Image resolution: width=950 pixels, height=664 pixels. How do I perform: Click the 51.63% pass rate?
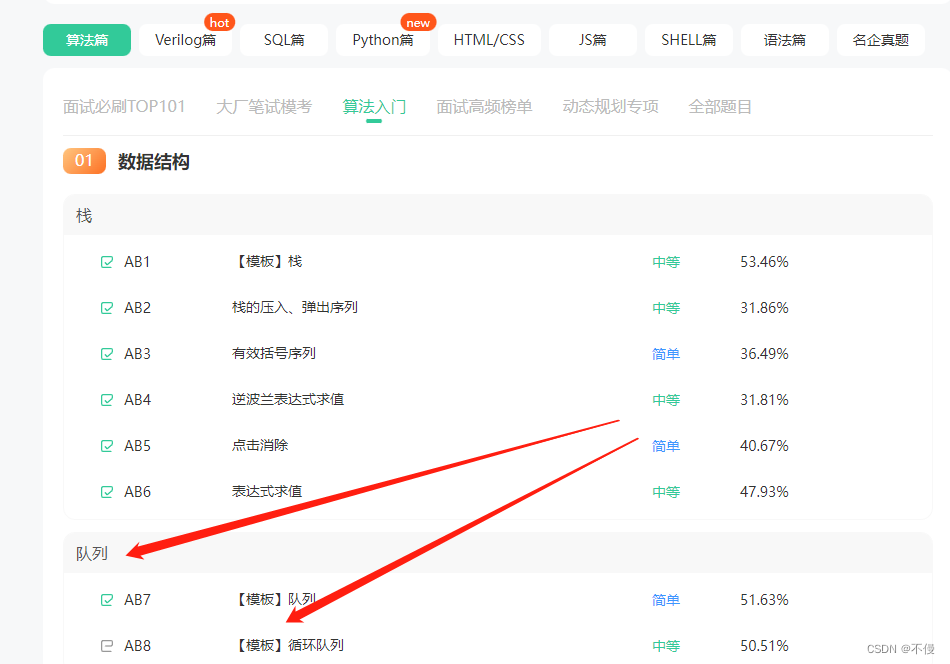pos(764,600)
